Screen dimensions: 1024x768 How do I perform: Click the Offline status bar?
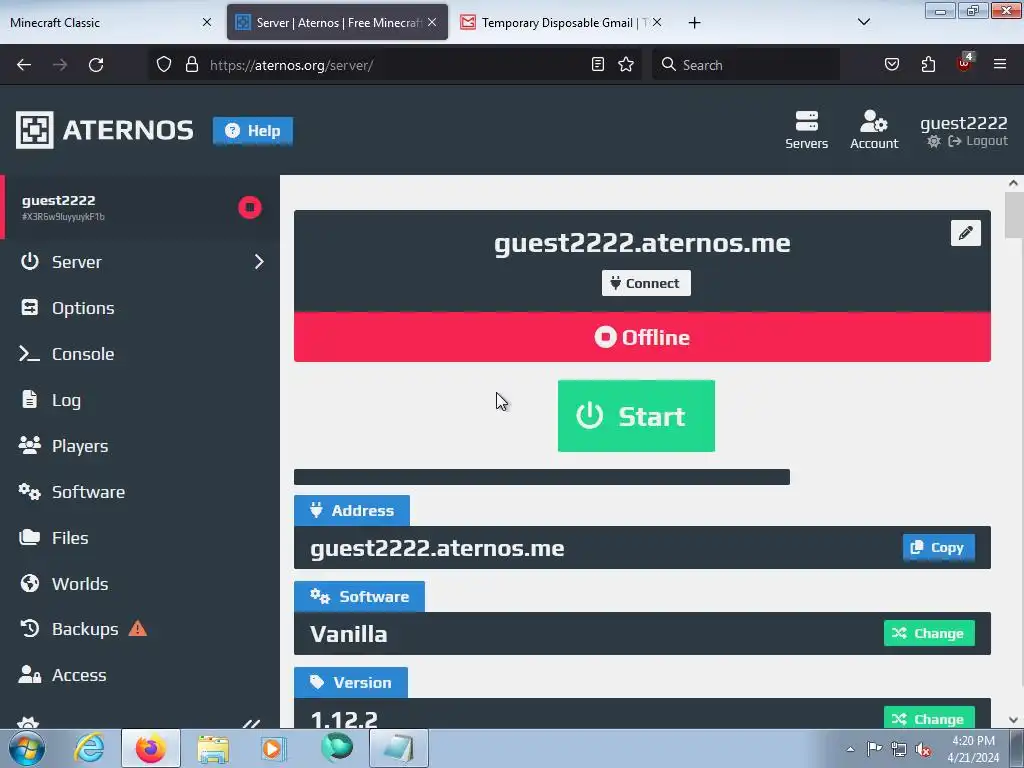pyautogui.click(x=642, y=337)
